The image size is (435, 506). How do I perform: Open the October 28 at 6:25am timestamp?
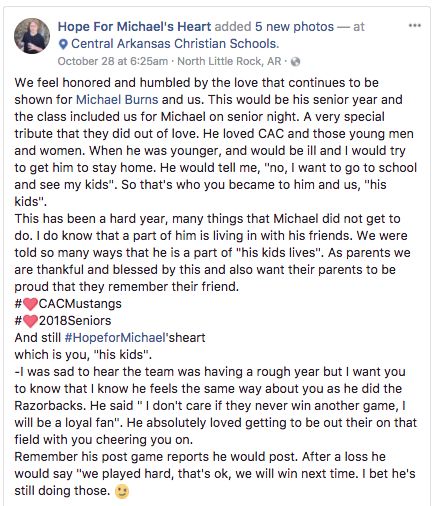113,61
